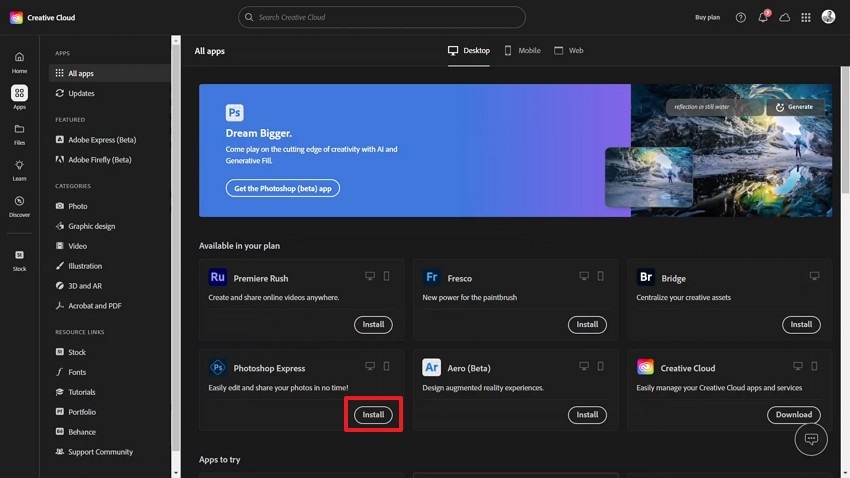Click the Bridge Br app icon

(x=645, y=277)
